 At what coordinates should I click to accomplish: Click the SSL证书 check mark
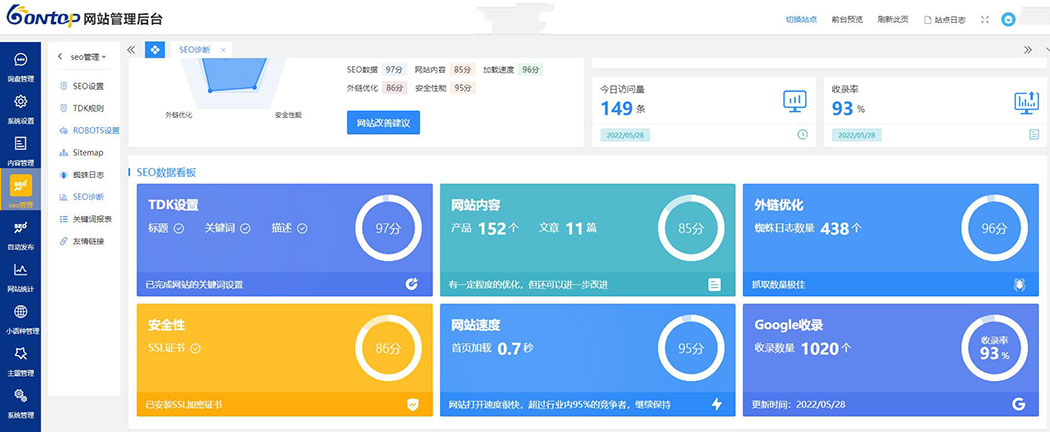coord(196,348)
